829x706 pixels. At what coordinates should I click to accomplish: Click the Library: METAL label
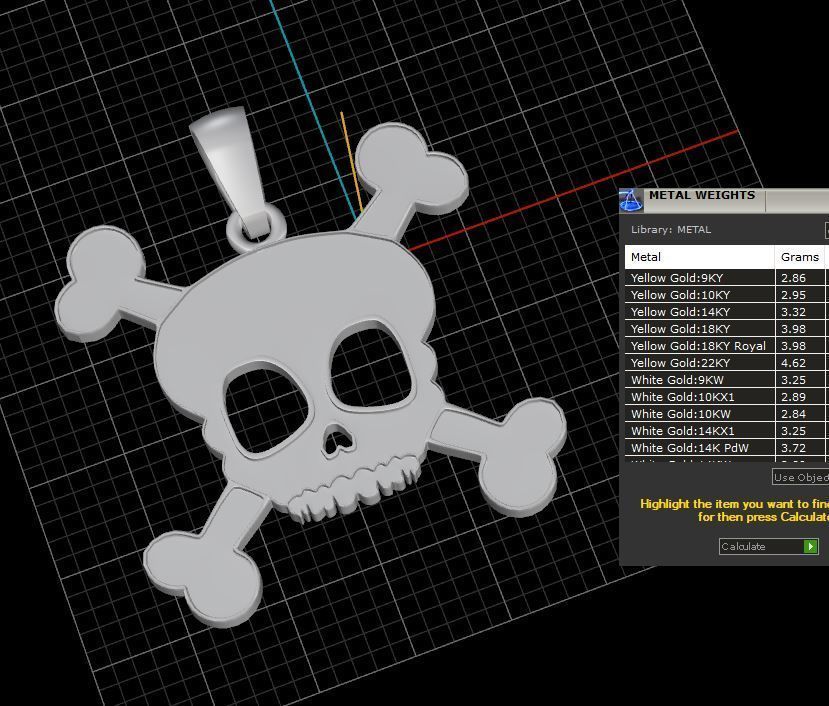(x=671, y=230)
